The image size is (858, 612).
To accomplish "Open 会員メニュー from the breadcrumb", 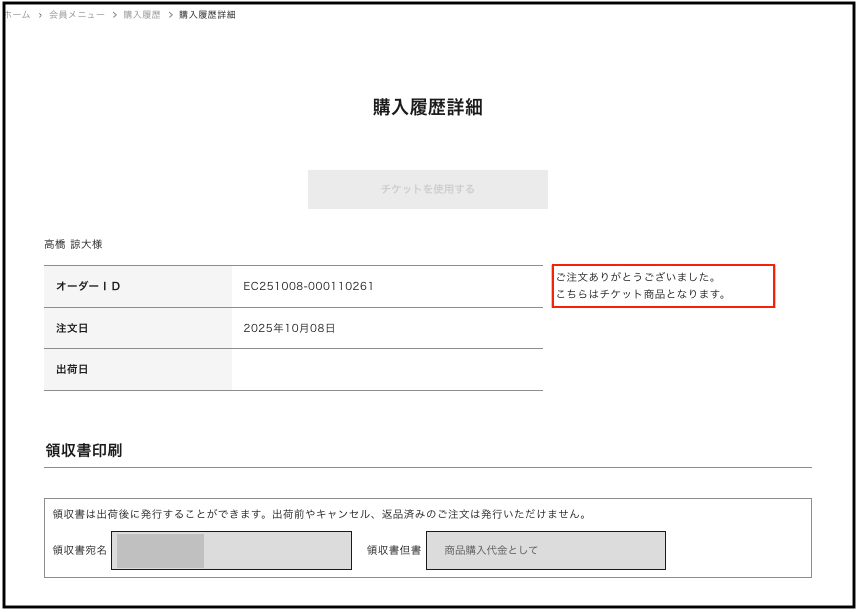I will pyautogui.click(x=77, y=15).
